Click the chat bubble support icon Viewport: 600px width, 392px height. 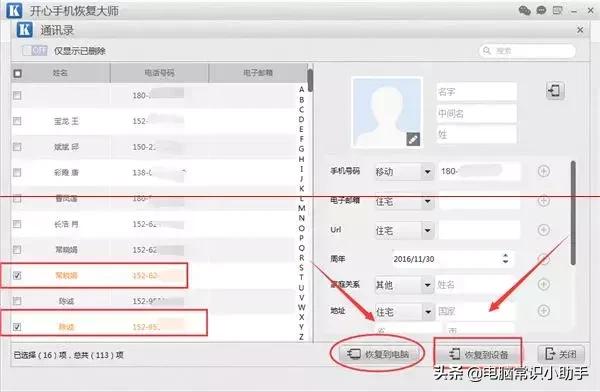541,10
